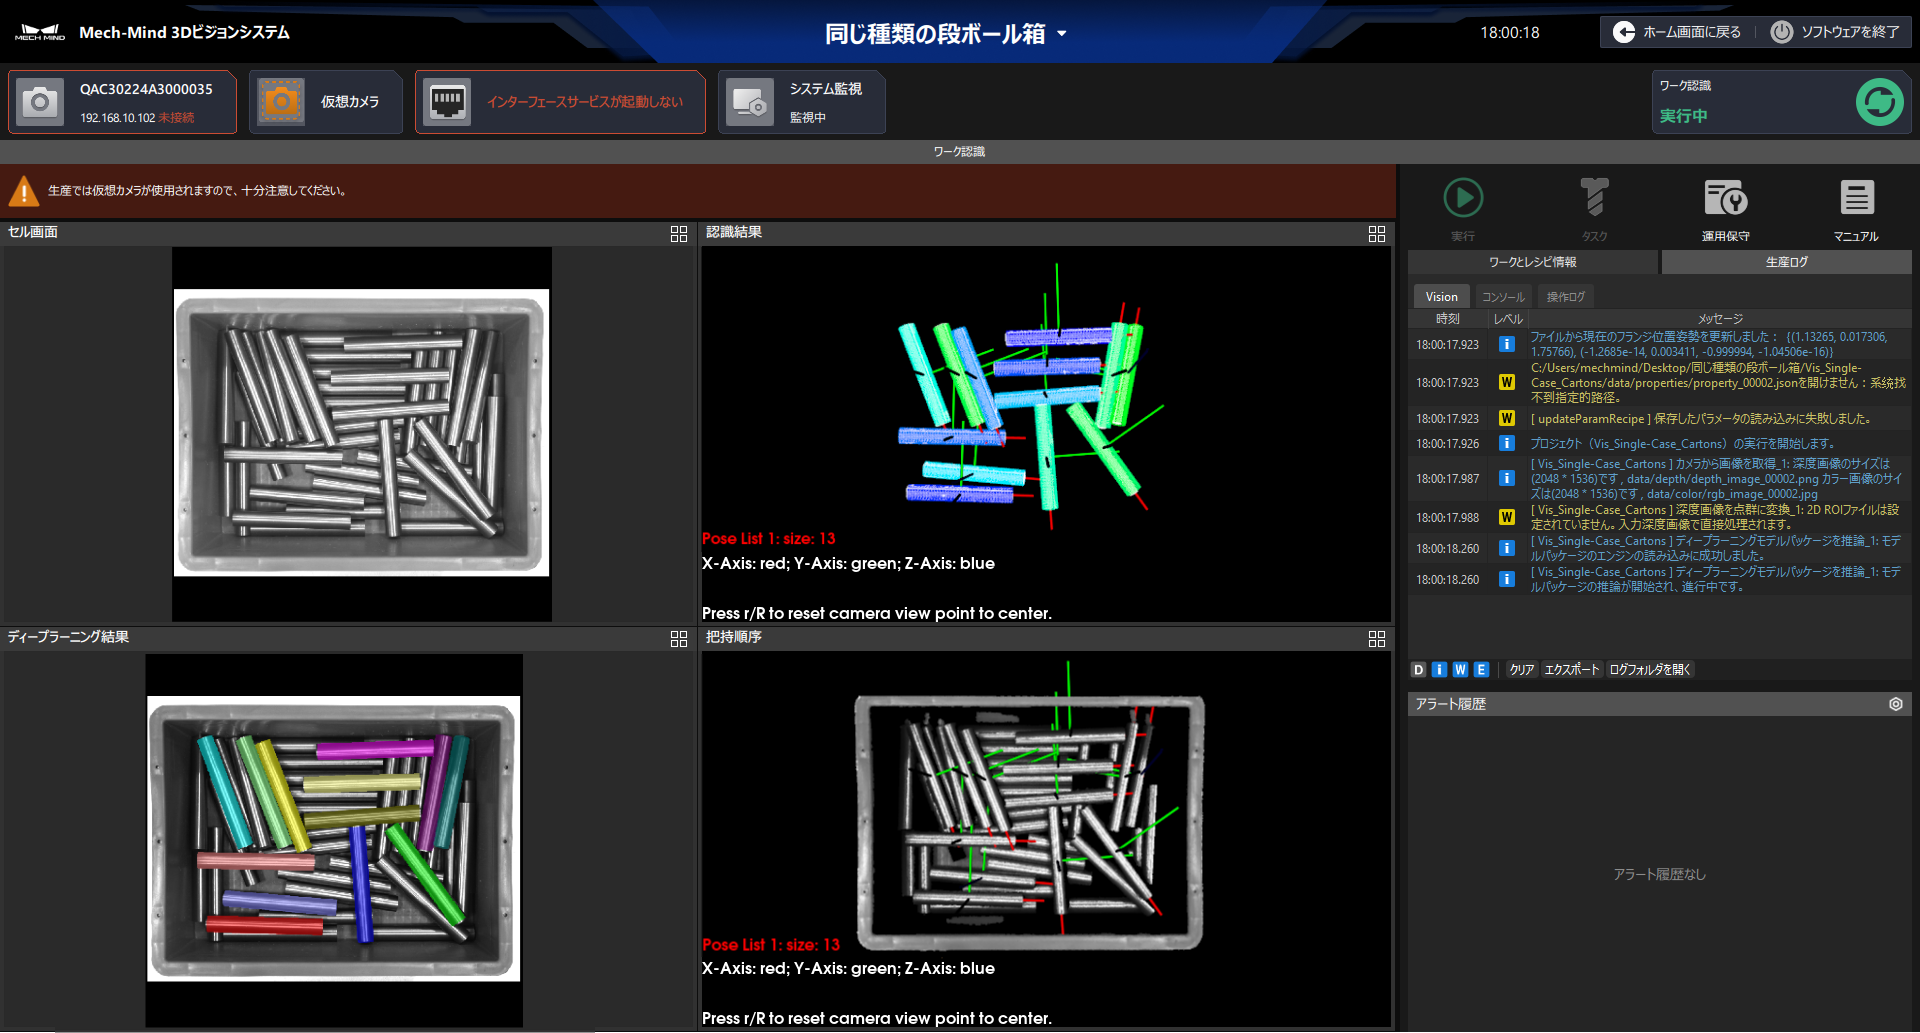Click the 認識結果 3D point cloud view
Viewport: 1920px width, 1033px height.
click(x=1046, y=434)
